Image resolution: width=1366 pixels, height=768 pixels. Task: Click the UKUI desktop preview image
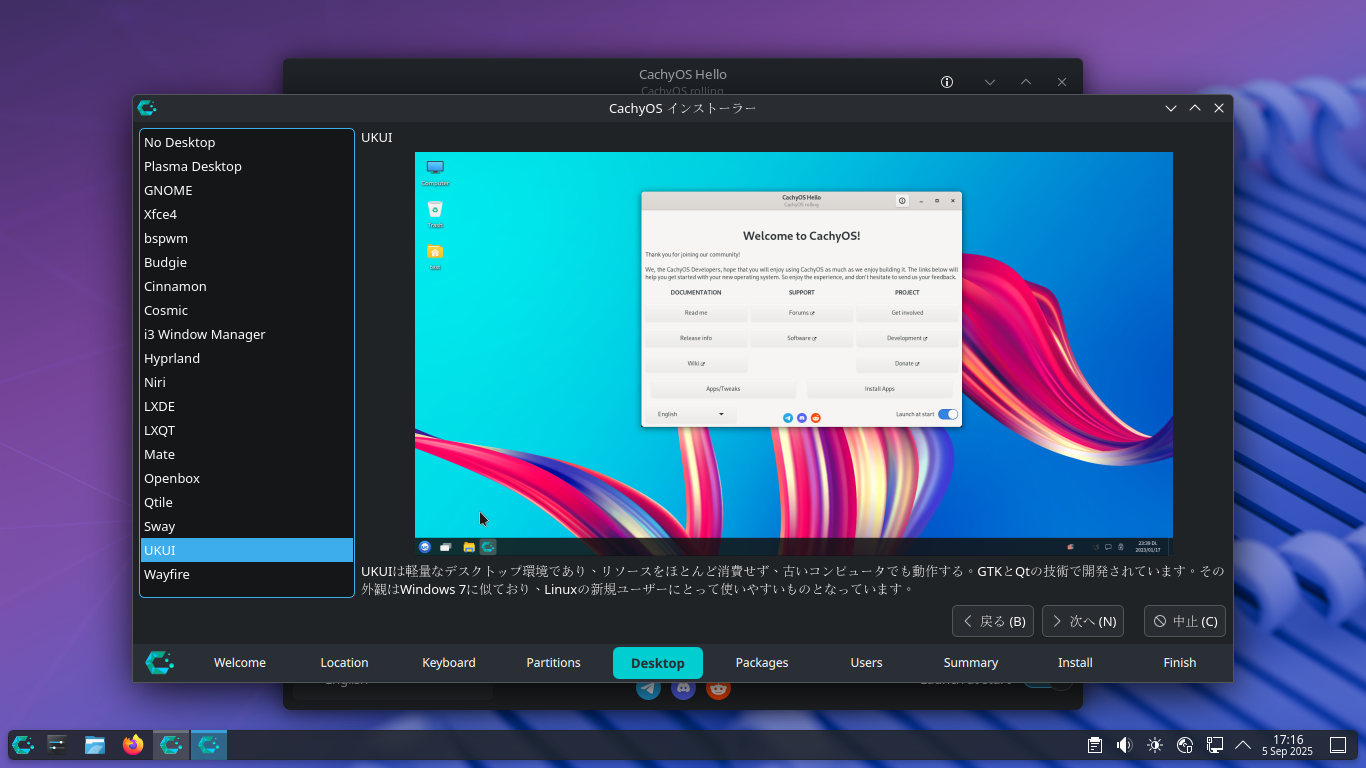pyautogui.click(x=793, y=353)
